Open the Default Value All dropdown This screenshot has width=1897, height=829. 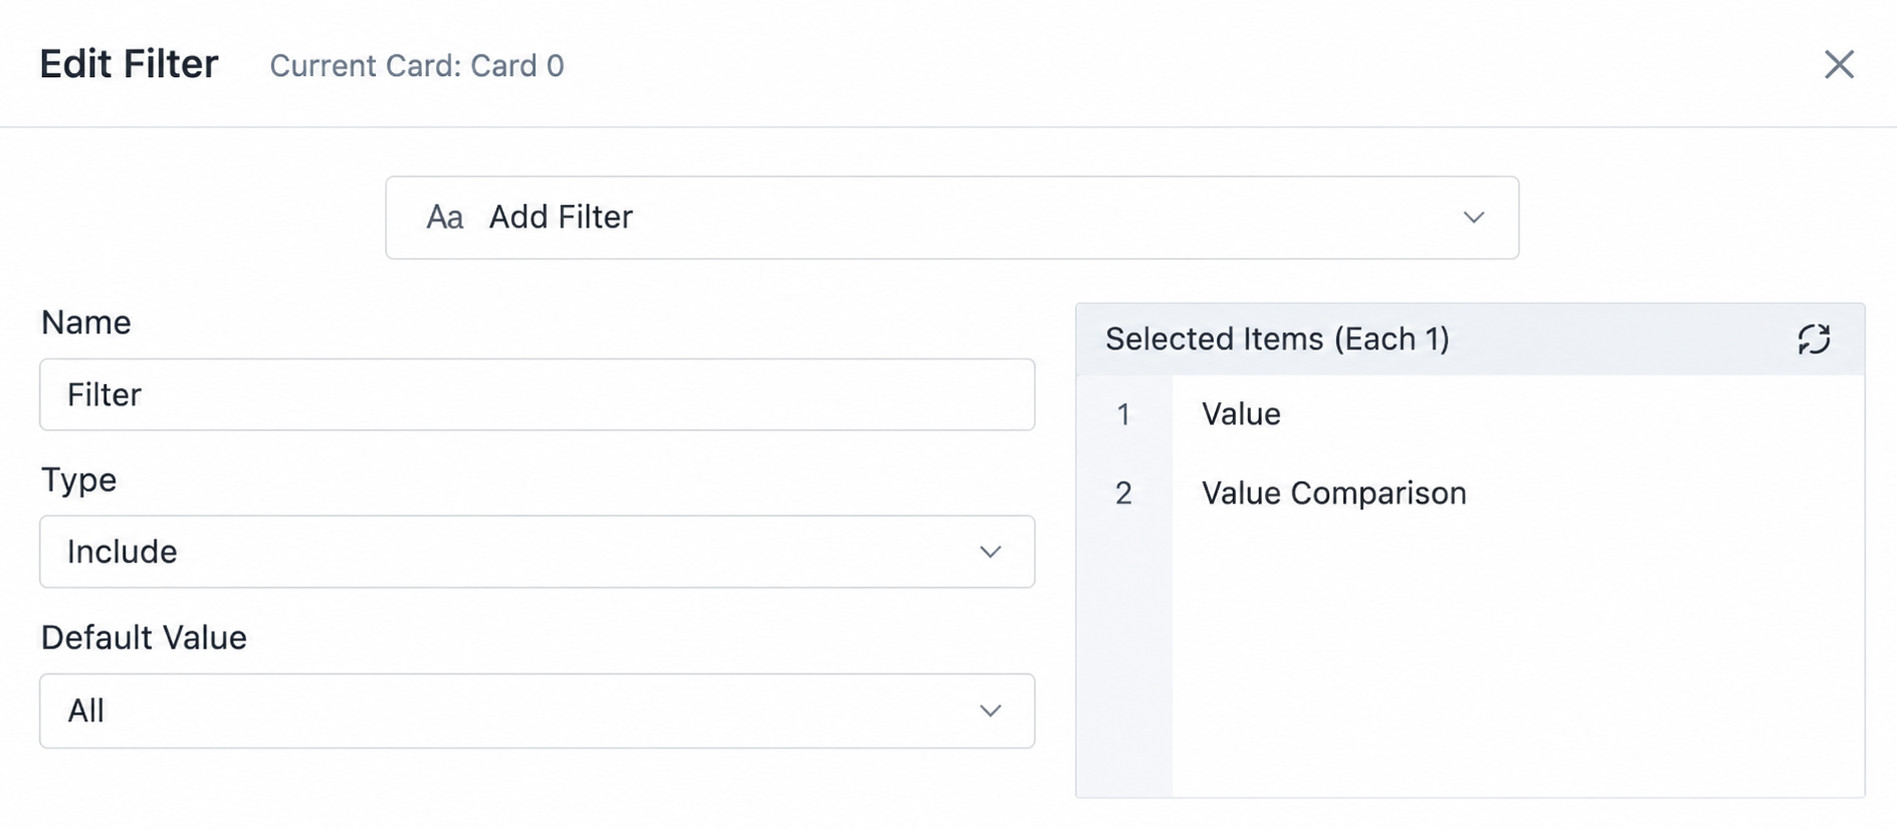click(537, 710)
